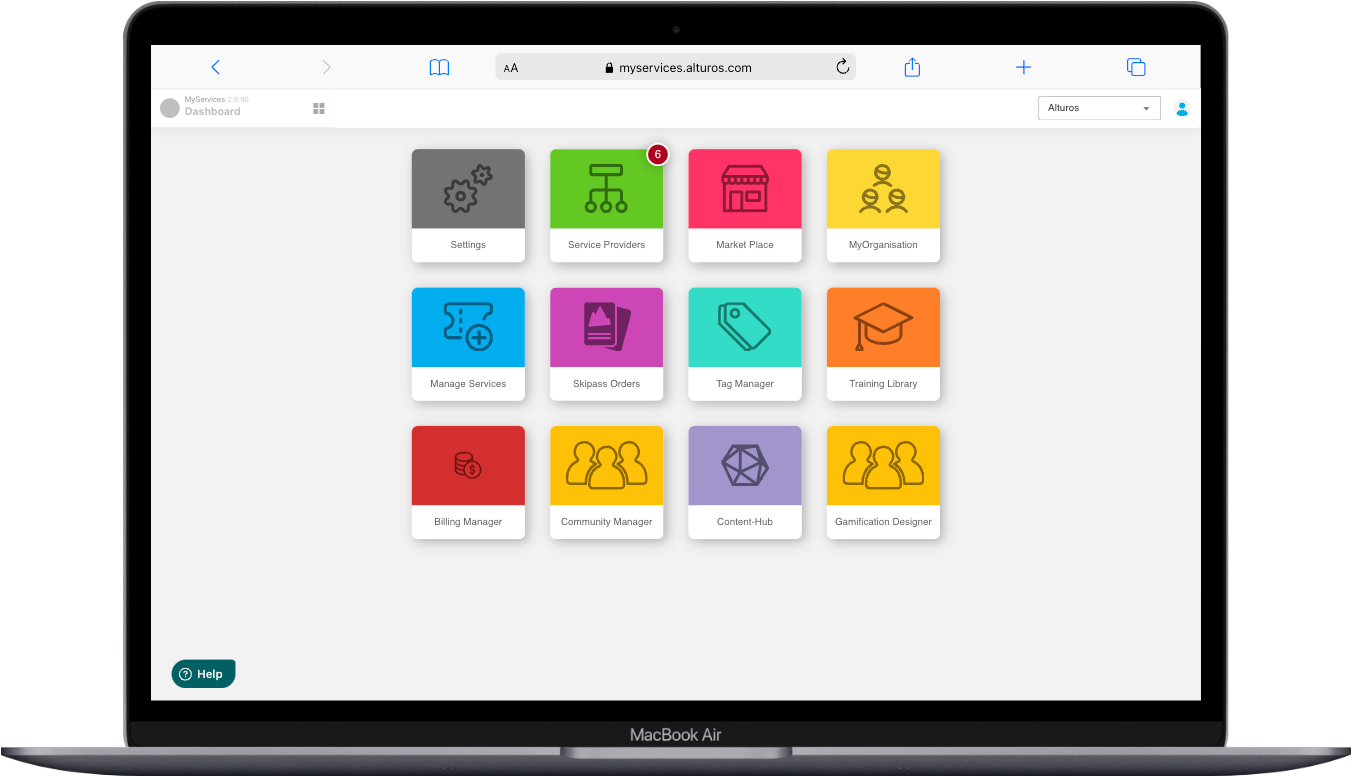Click the user profile icon
Image resolution: width=1351 pixels, height=776 pixels.
tap(1182, 108)
